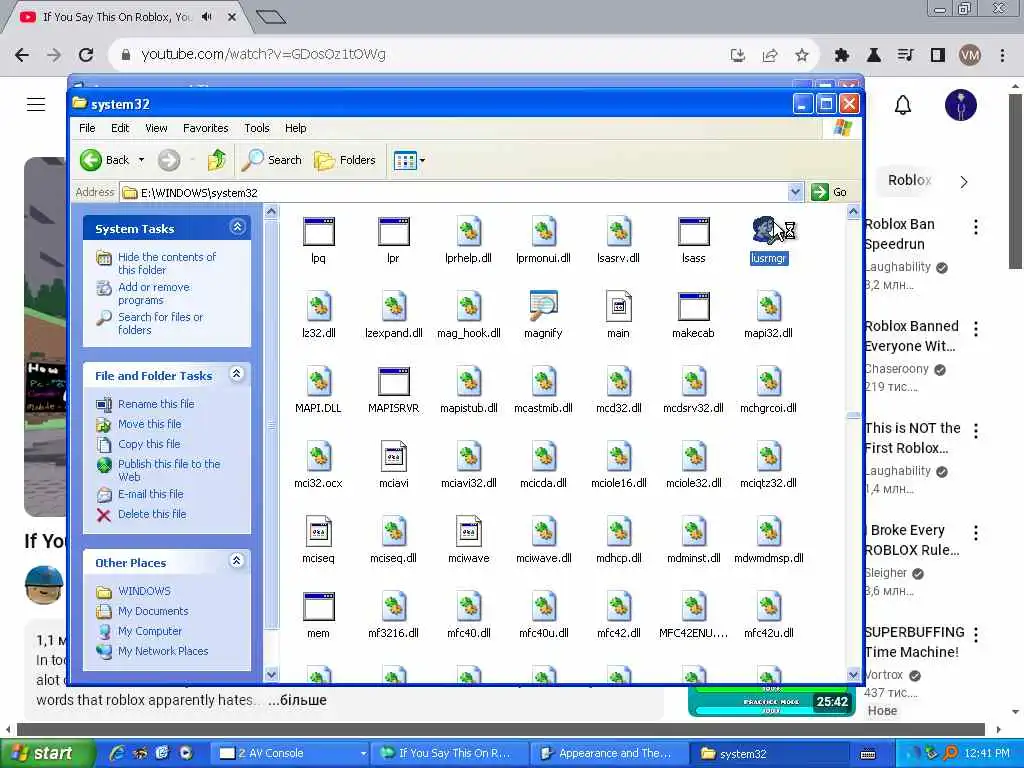Open the Help menu
This screenshot has height=768, width=1024.
coord(295,128)
